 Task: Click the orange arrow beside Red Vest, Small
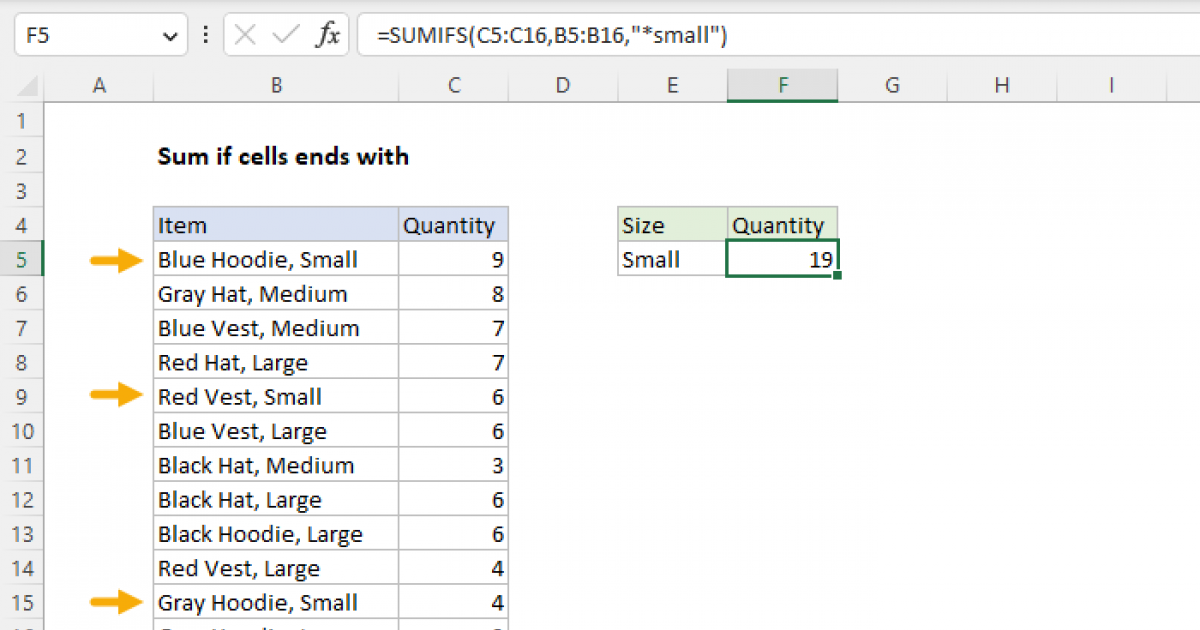(x=117, y=396)
